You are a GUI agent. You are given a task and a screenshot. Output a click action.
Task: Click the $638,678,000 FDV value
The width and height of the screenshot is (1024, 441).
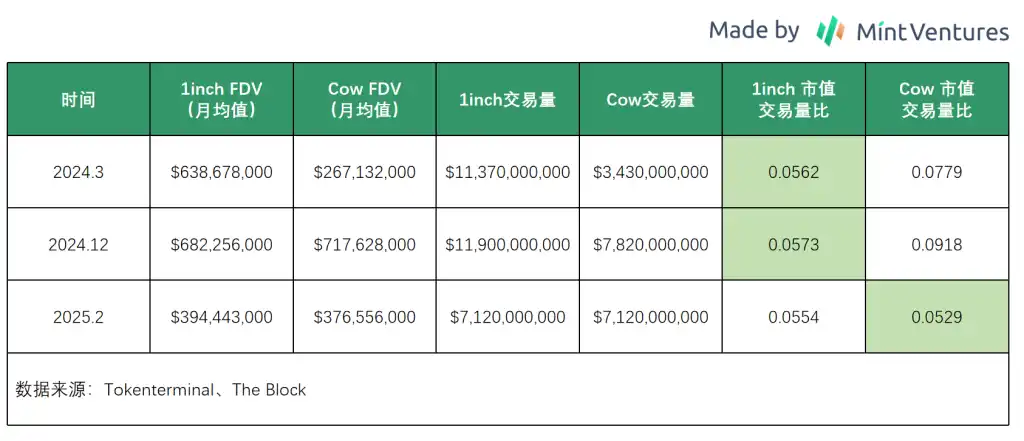(x=221, y=172)
